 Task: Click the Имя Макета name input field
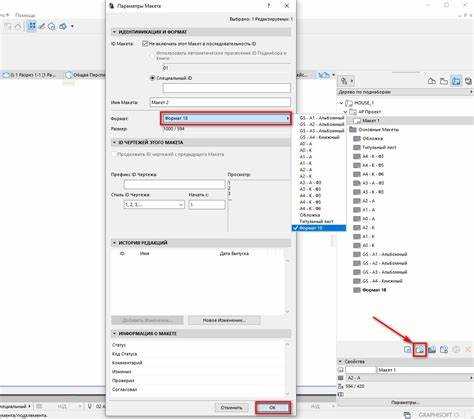[220, 102]
